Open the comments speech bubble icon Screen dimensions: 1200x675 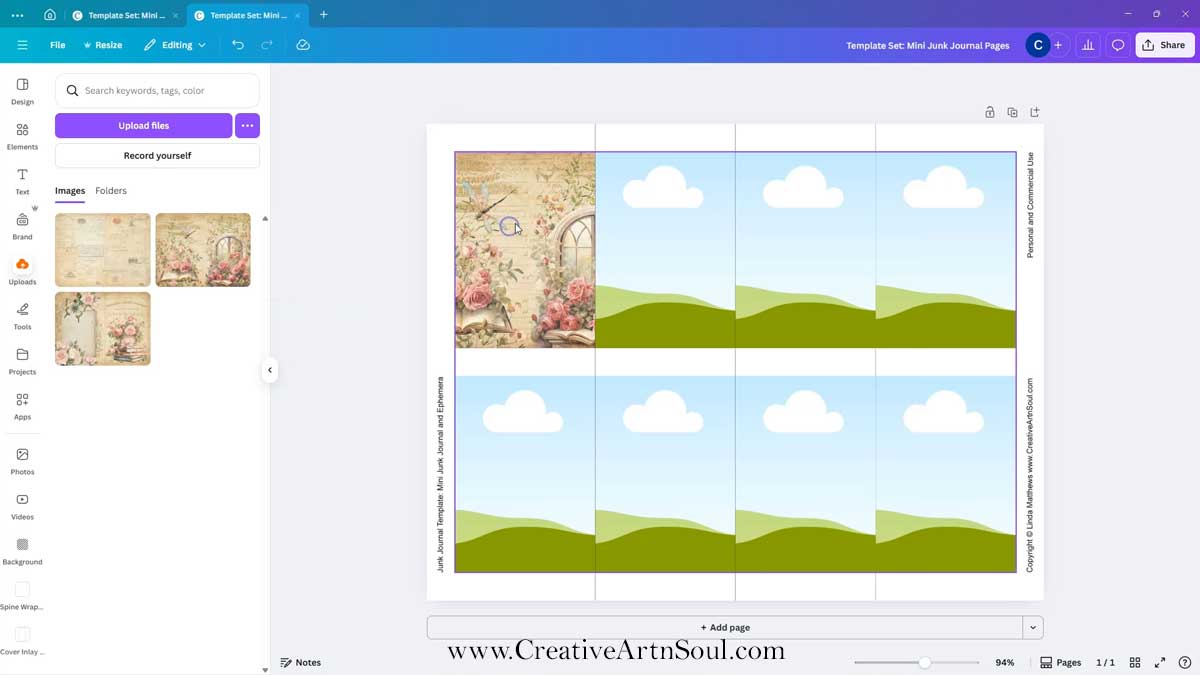coord(1118,45)
